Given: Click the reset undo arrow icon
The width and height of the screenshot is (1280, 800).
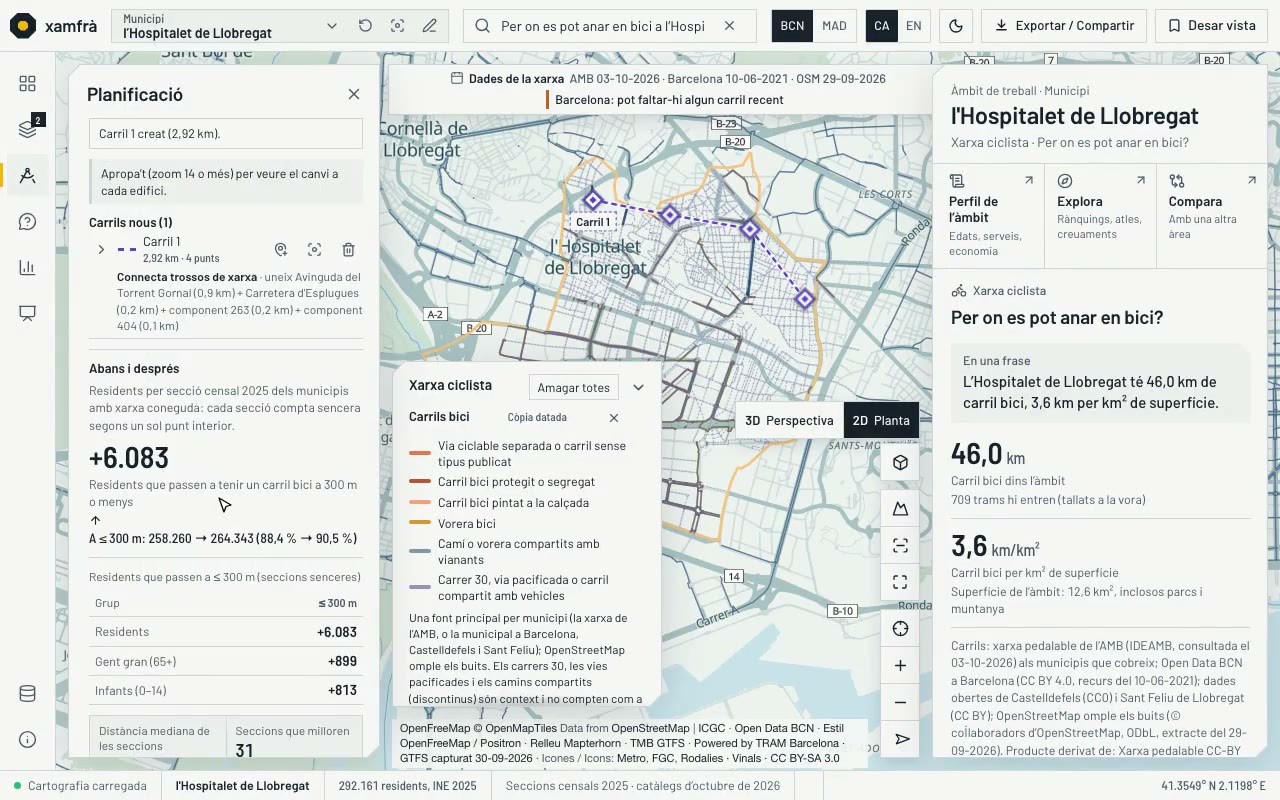Looking at the screenshot, I should point(365,26).
